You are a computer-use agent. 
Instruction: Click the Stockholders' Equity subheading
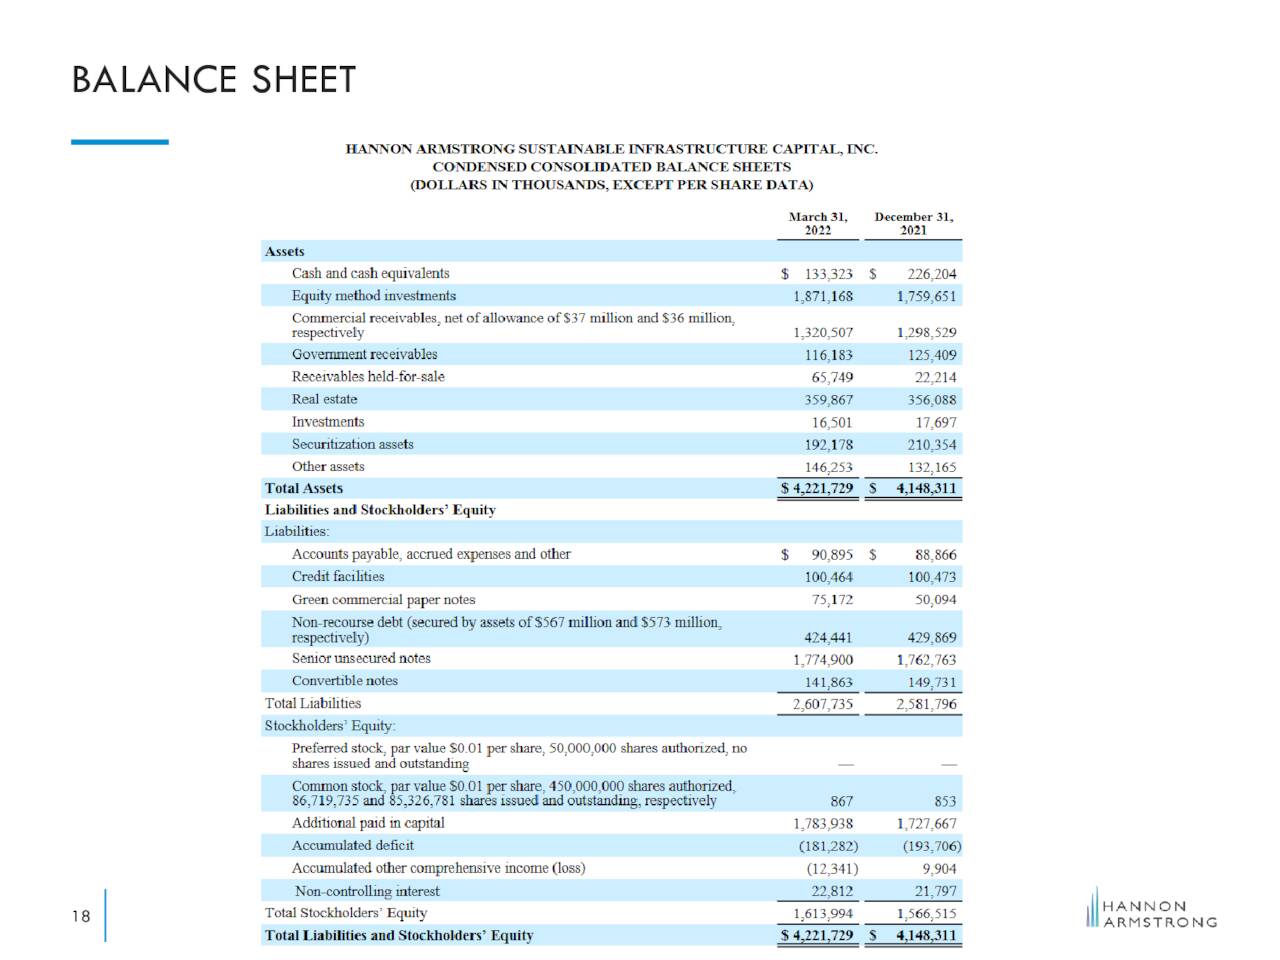[330, 726]
